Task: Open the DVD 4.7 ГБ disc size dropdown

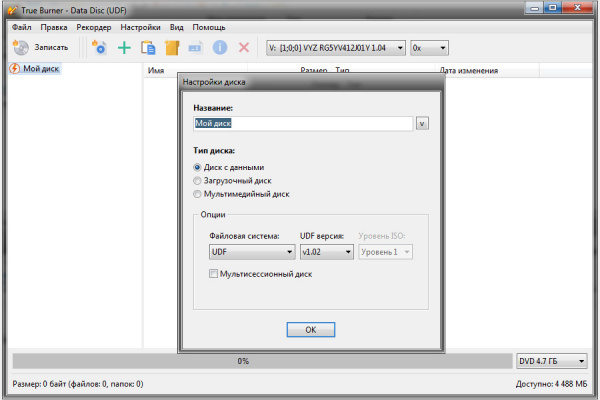Action: click(551, 361)
